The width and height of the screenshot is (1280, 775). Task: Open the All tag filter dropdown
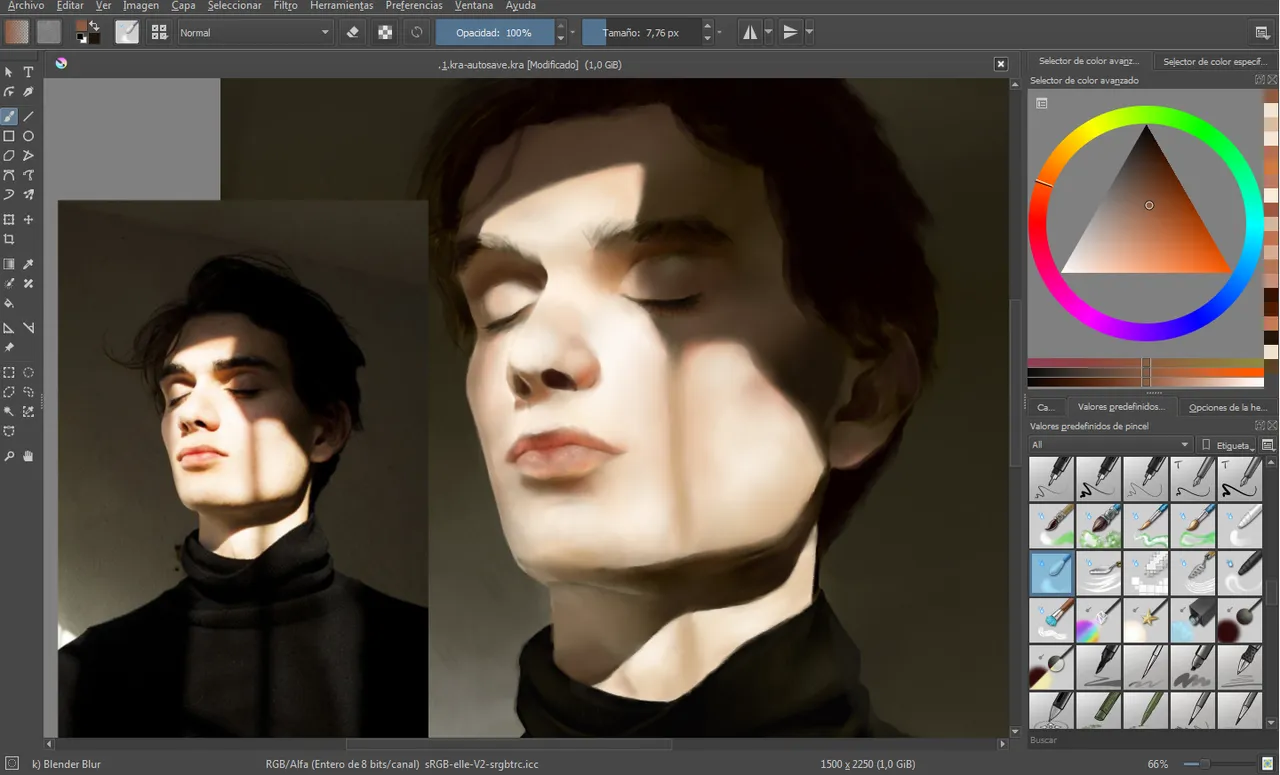point(1111,444)
